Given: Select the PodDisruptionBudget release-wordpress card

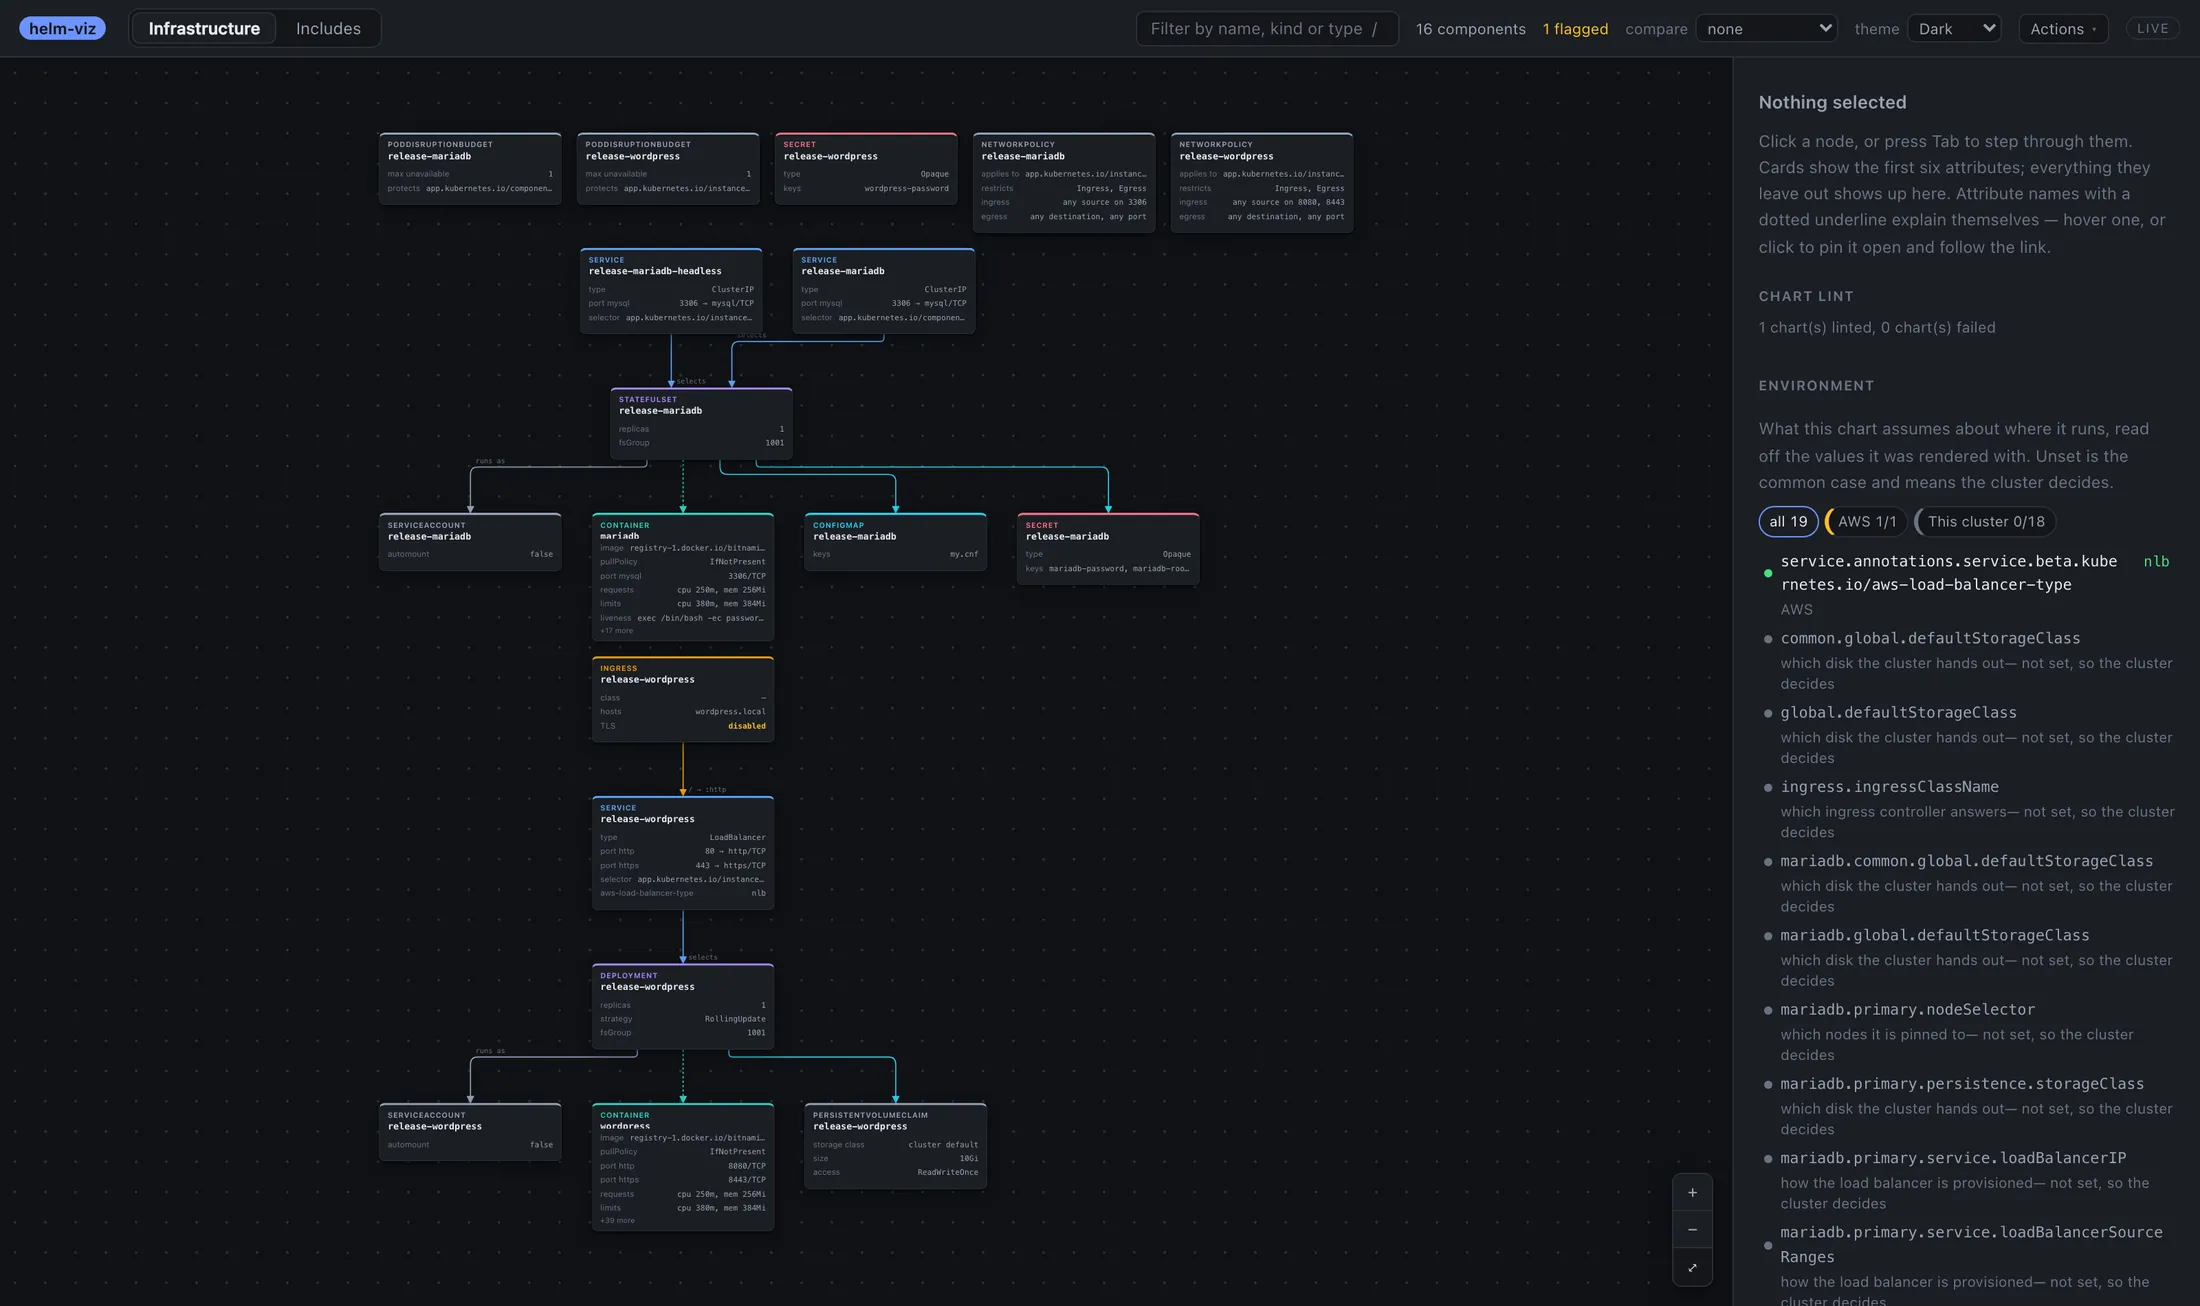Looking at the screenshot, I should pos(667,168).
